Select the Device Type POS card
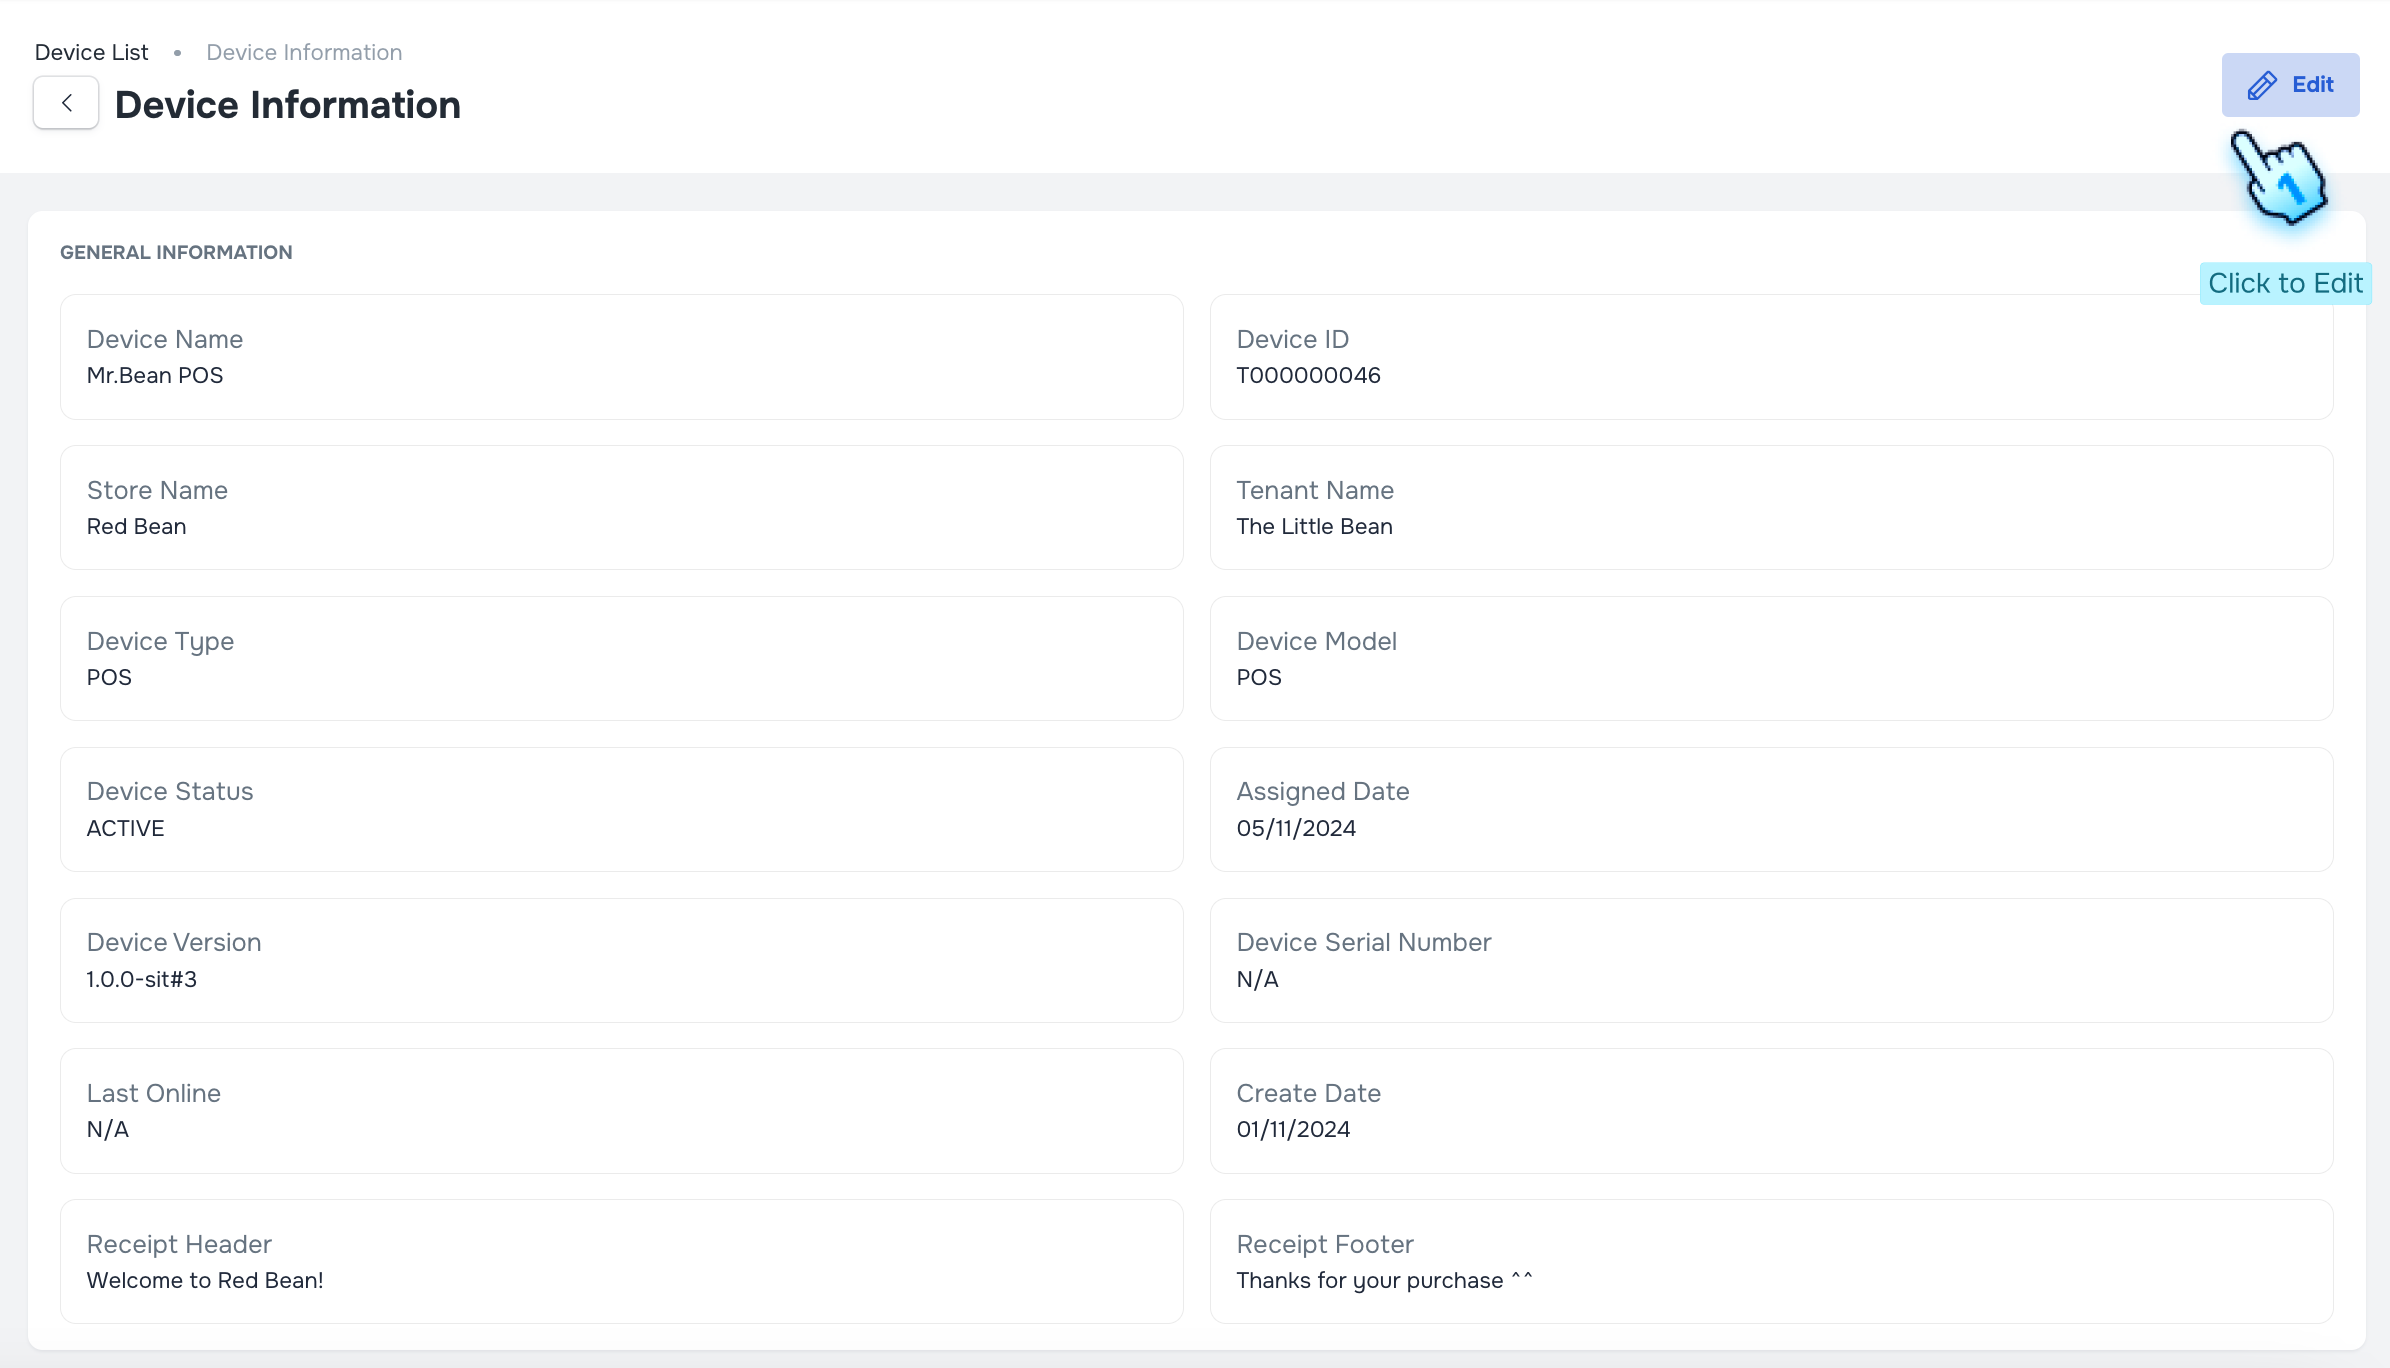 point(621,659)
